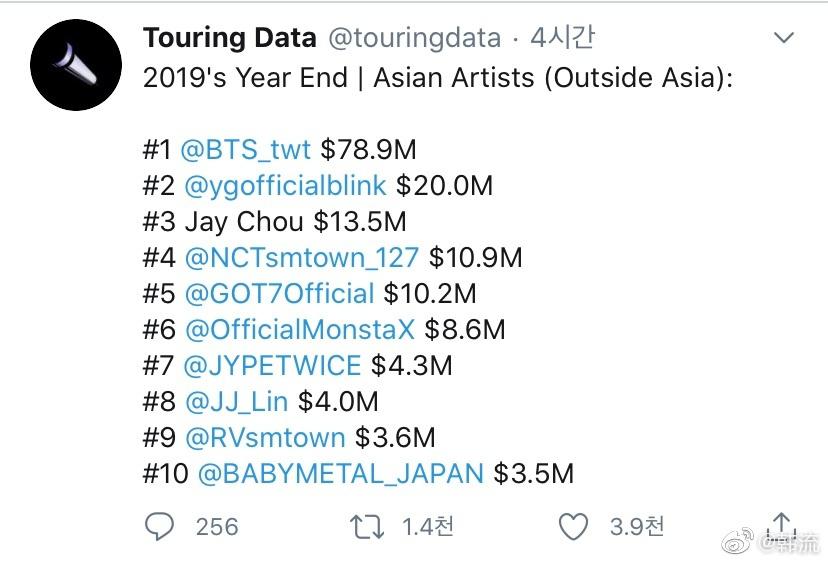Tap the retweet arrows icon
Viewport: 828px width, 563px height.
point(364,526)
